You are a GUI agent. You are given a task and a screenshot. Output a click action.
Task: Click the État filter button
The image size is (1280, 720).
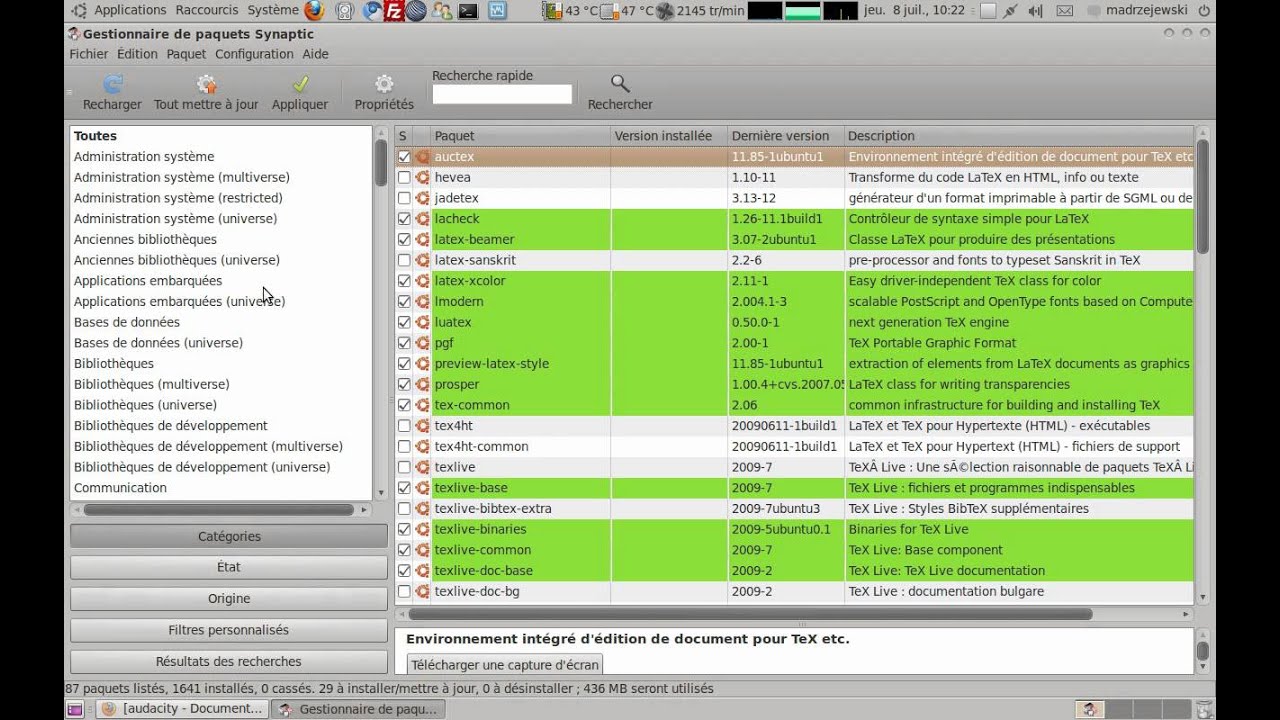229,567
